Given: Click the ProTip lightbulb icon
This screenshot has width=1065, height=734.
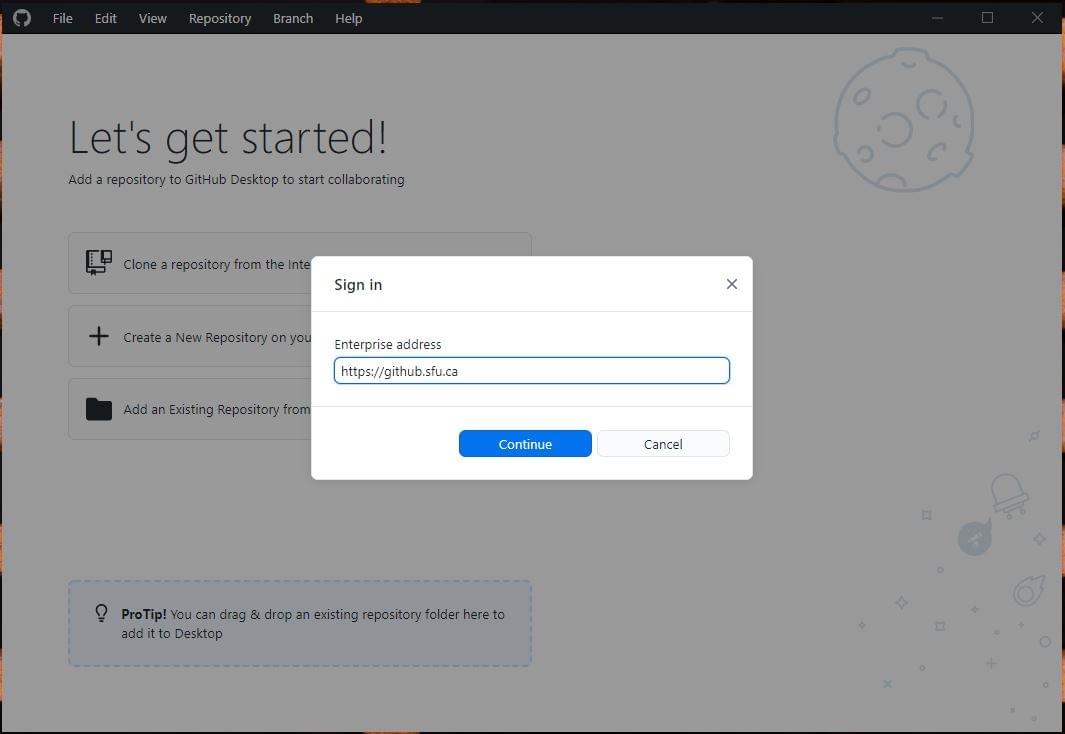Looking at the screenshot, I should click(x=101, y=613).
